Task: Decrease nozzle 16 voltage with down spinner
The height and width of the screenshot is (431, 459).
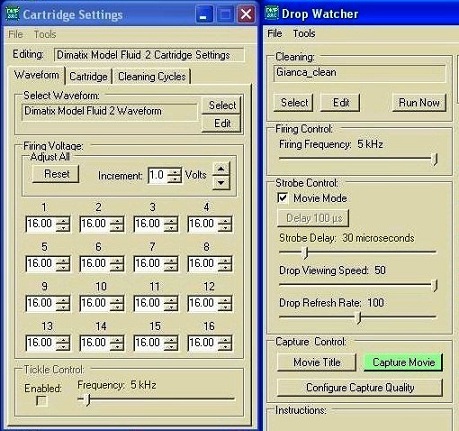Action: point(225,347)
